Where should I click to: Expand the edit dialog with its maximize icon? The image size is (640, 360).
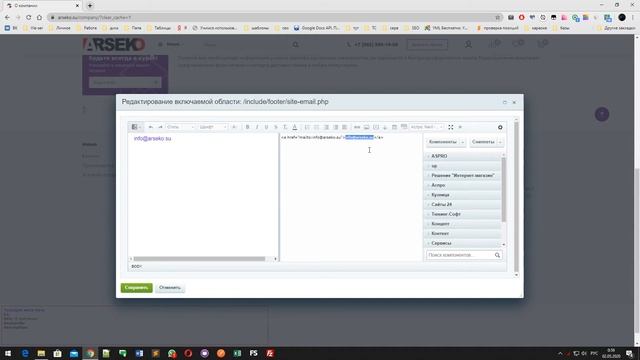point(505,102)
